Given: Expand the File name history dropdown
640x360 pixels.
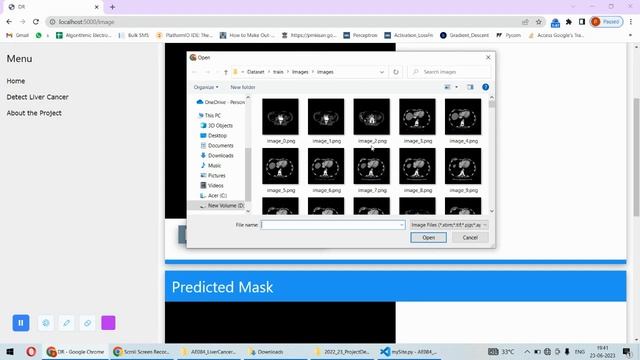Looking at the screenshot, I should [x=402, y=225].
